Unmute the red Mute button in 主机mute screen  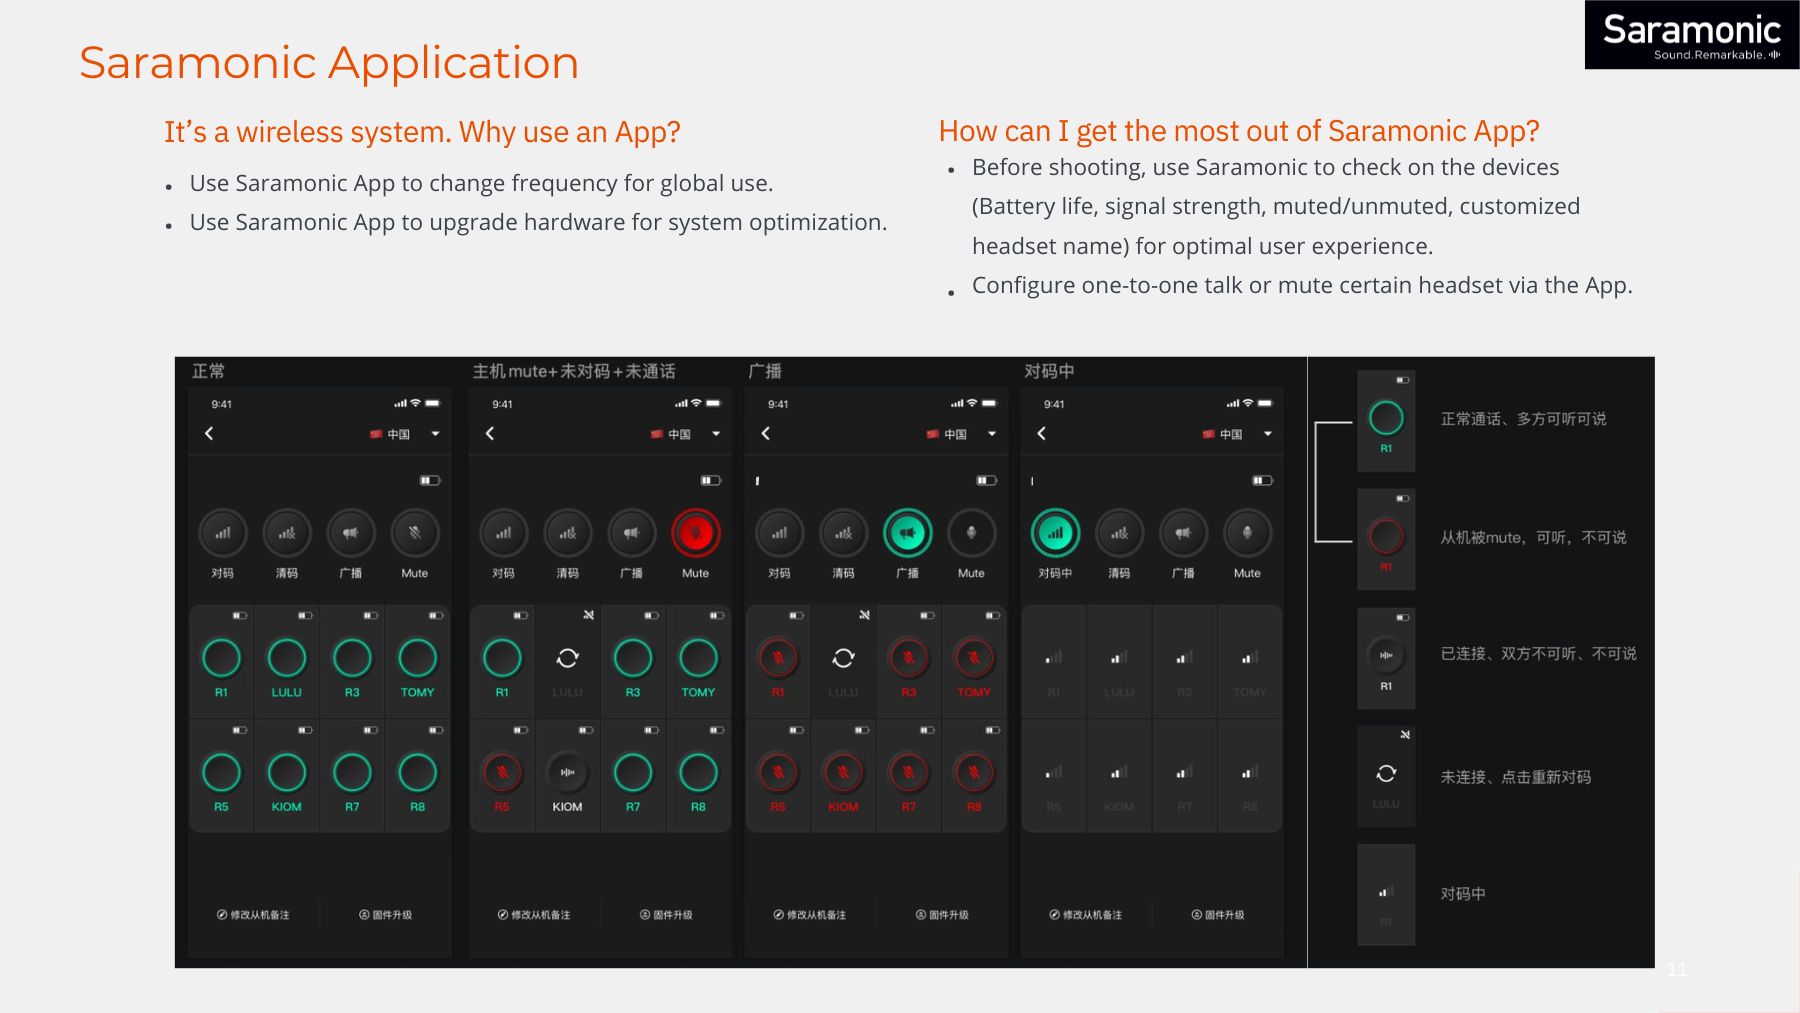click(x=695, y=533)
